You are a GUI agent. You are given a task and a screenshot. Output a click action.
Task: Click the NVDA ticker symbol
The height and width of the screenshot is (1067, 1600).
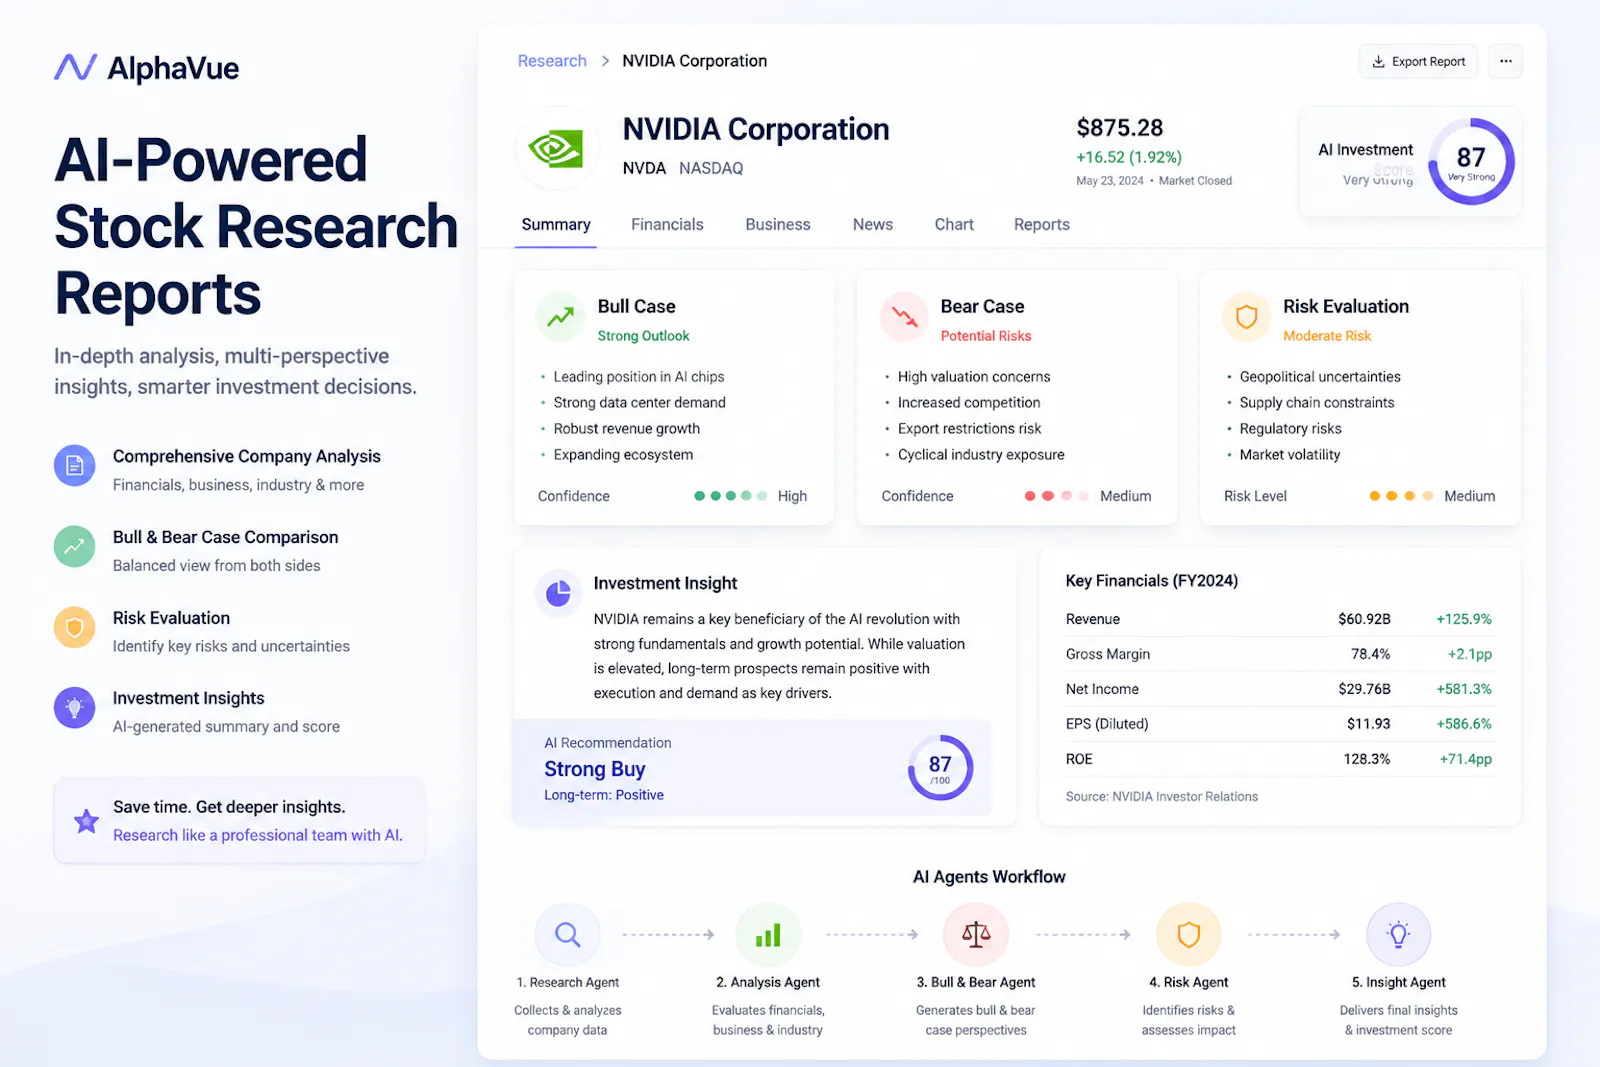click(x=644, y=168)
